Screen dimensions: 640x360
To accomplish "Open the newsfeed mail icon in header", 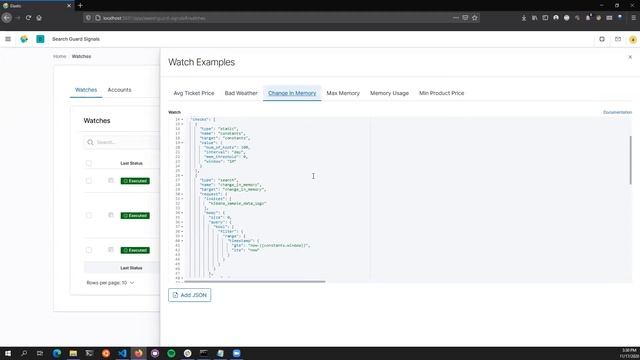I will [618, 39].
